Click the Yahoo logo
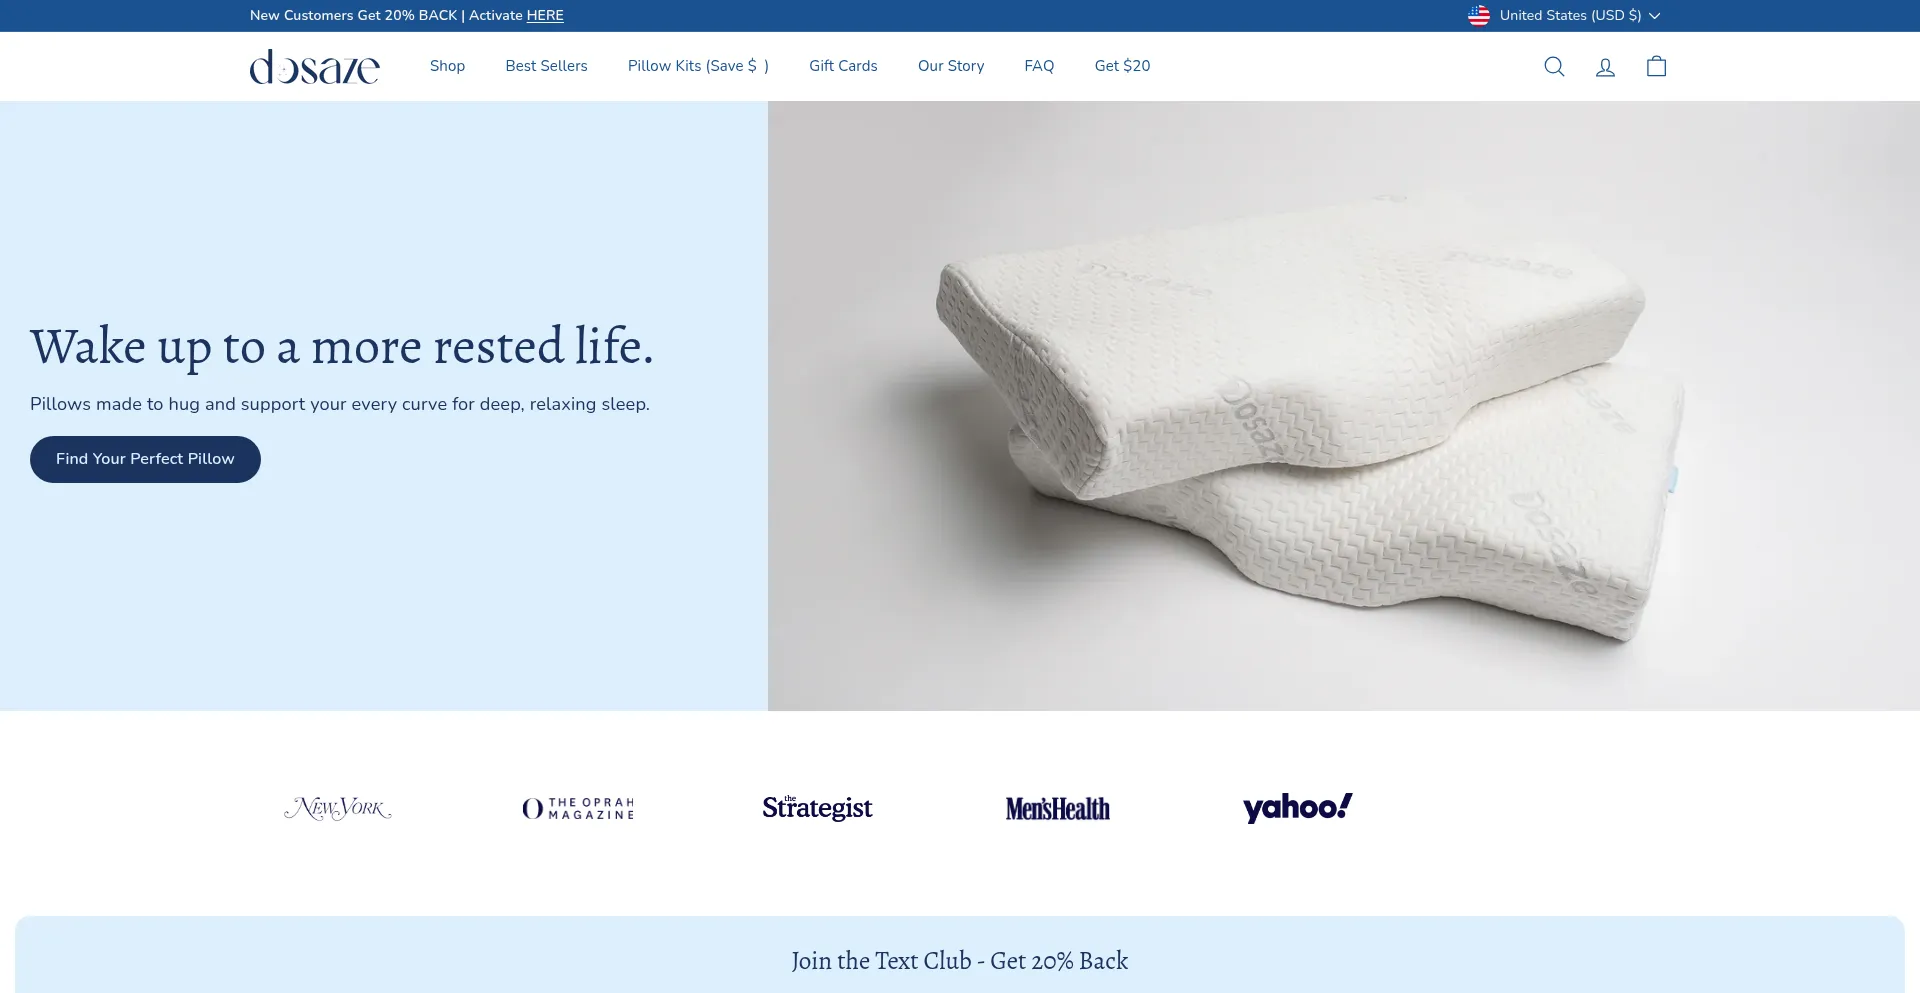1920x993 pixels. pos(1297,808)
